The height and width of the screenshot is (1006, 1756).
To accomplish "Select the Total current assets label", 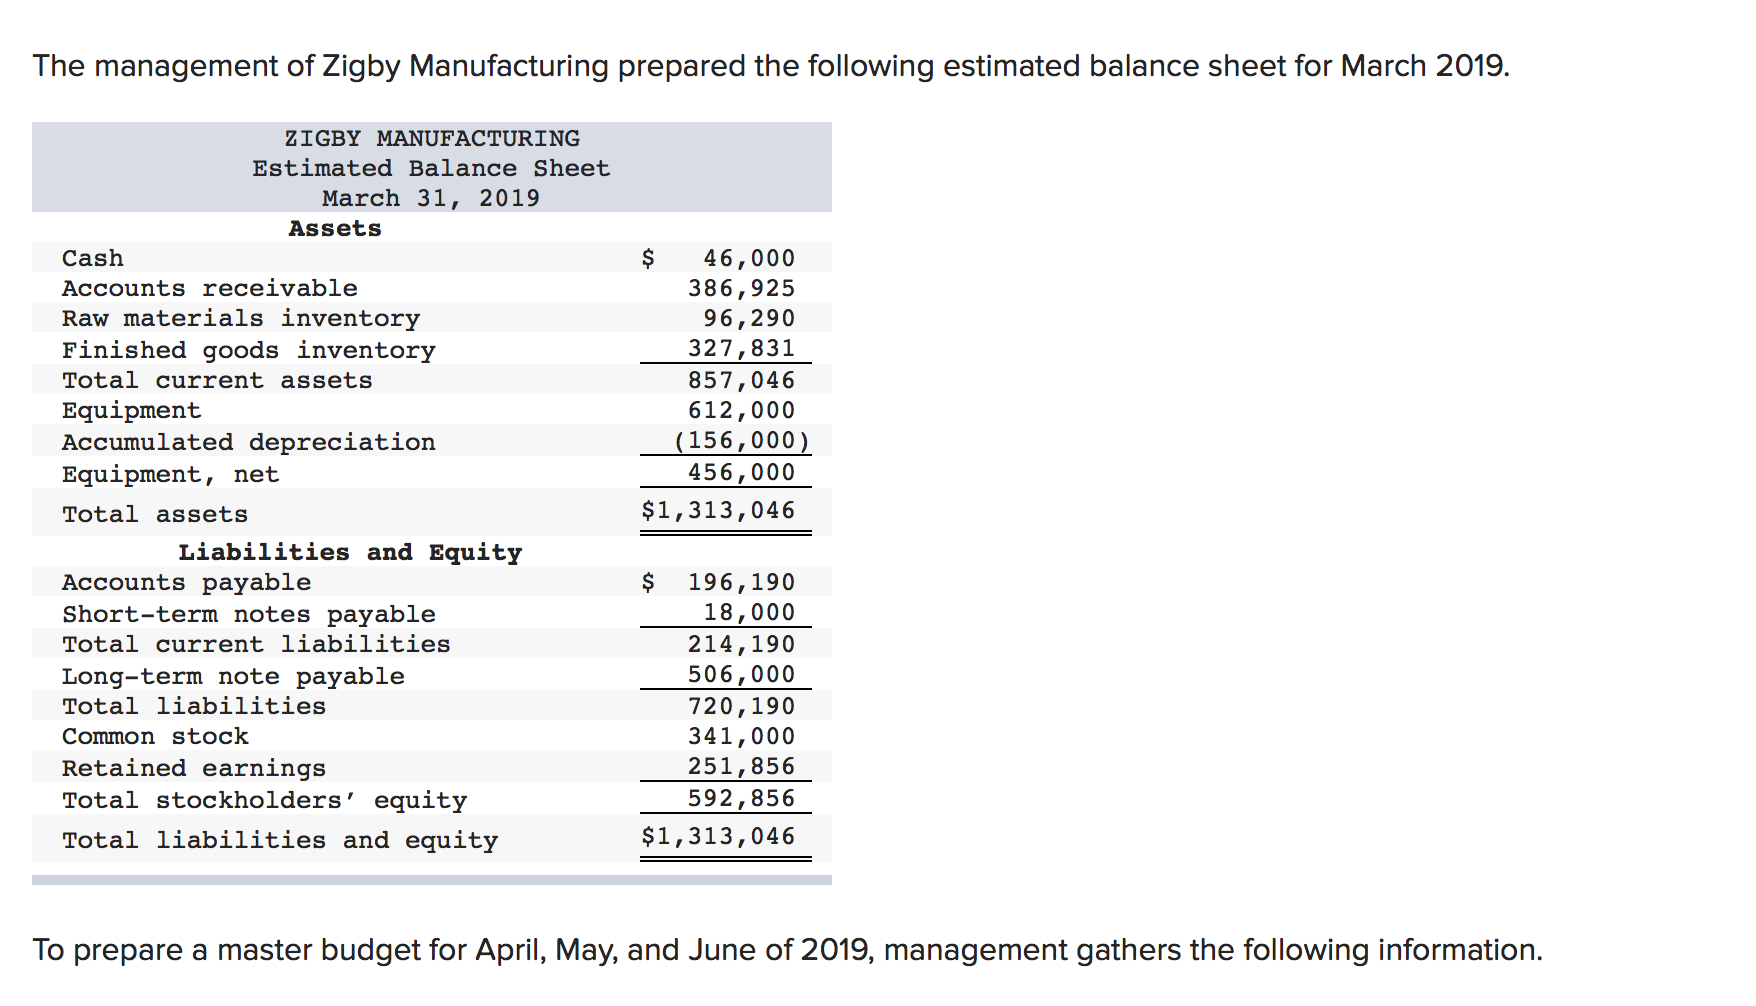I will tap(217, 380).
